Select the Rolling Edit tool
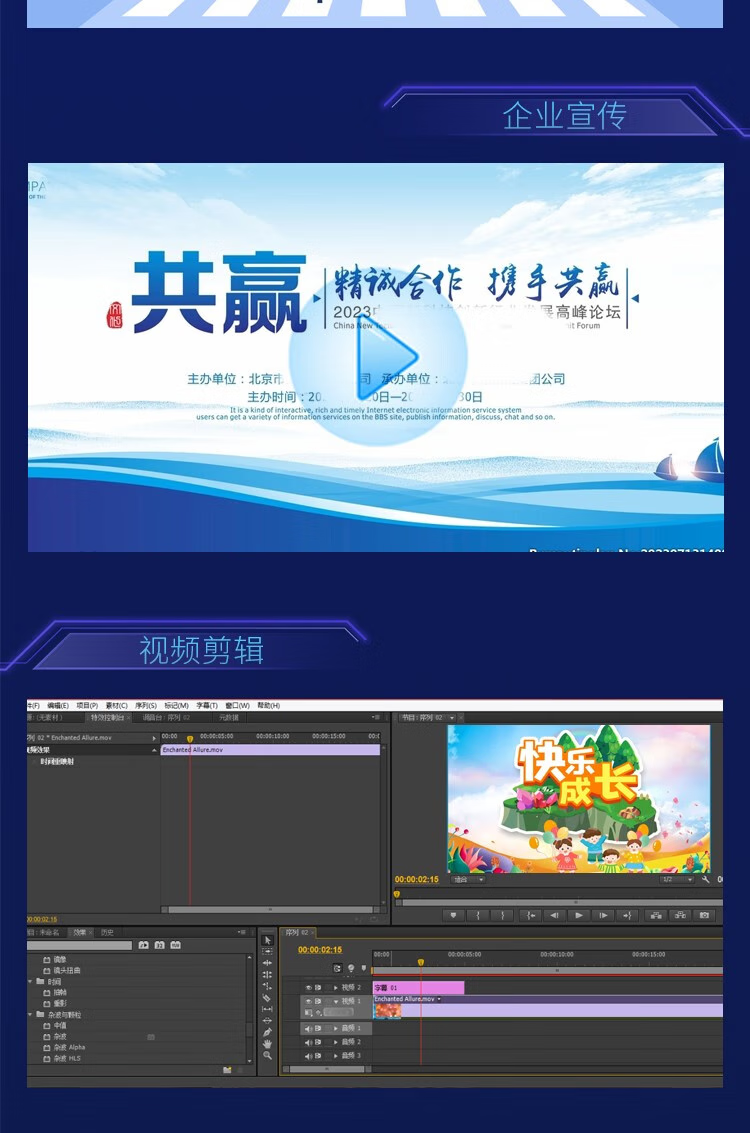The width and height of the screenshot is (750, 1133). click(x=267, y=974)
